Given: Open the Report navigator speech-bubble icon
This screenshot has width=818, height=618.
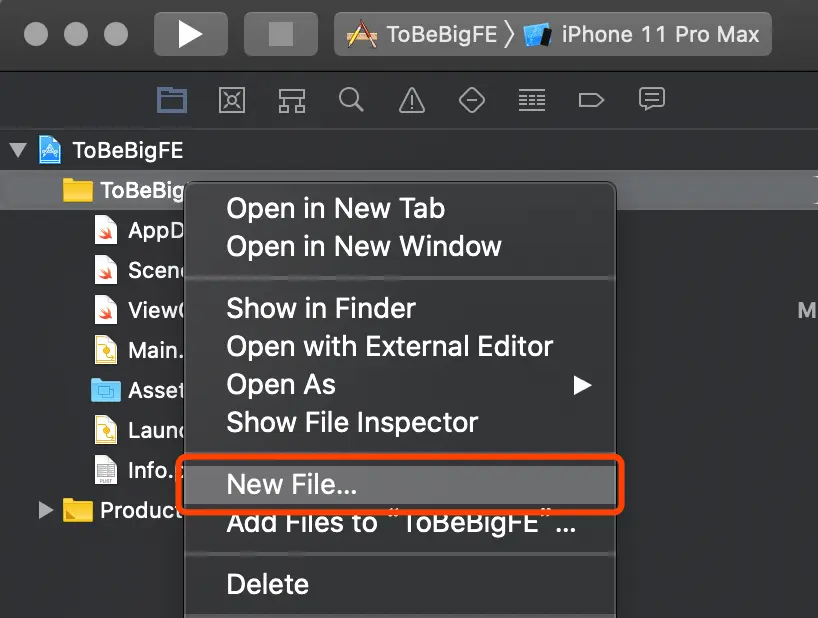Looking at the screenshot, I should [x=652, y=99].
